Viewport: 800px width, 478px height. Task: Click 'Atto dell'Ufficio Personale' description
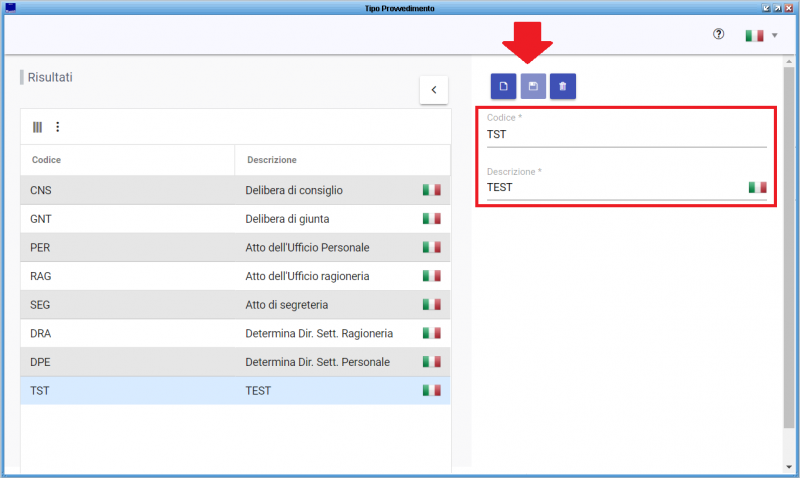(x=307, y=247)
